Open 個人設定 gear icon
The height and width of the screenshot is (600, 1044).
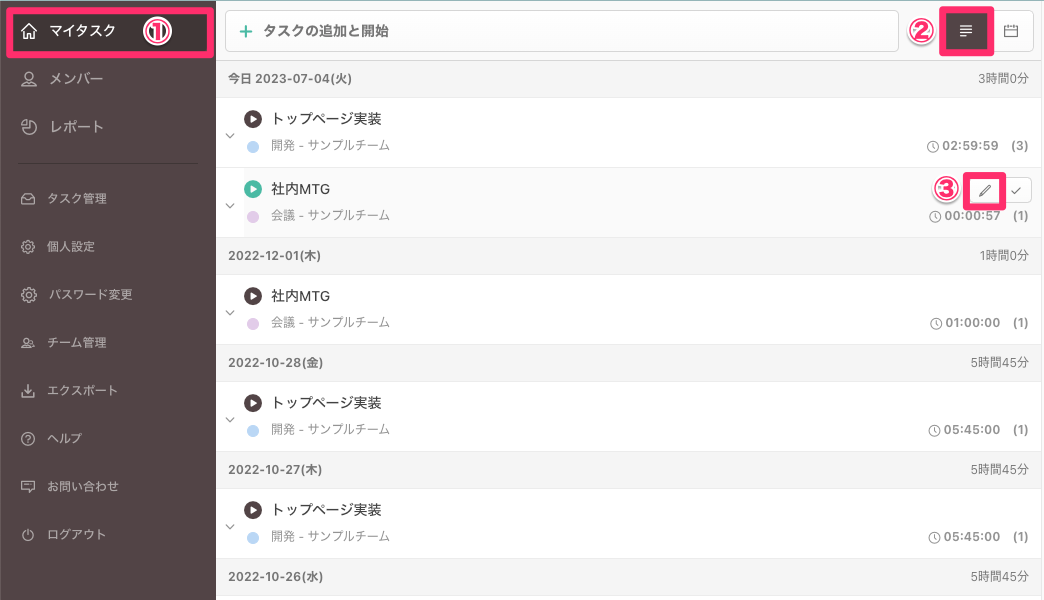(28, 247)
